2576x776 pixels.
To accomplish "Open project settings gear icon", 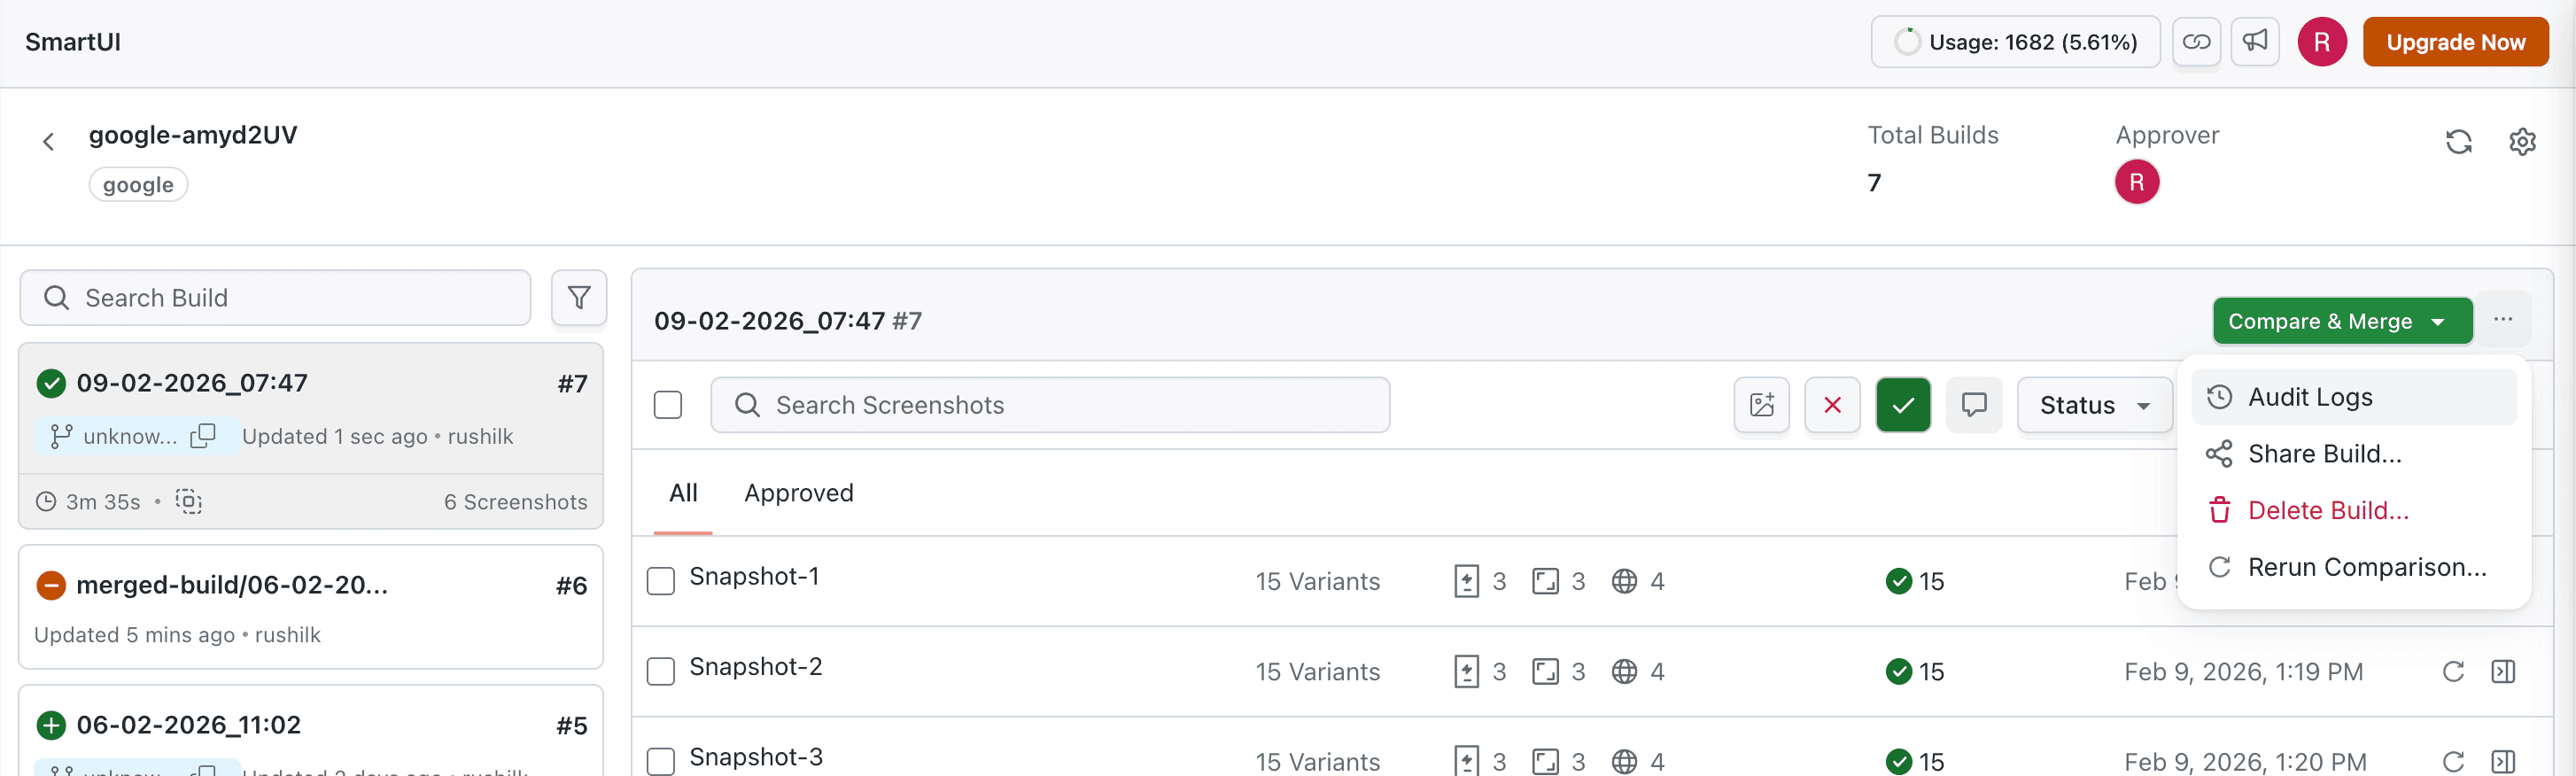I will pyautogui.click(x=2522, y=142).
